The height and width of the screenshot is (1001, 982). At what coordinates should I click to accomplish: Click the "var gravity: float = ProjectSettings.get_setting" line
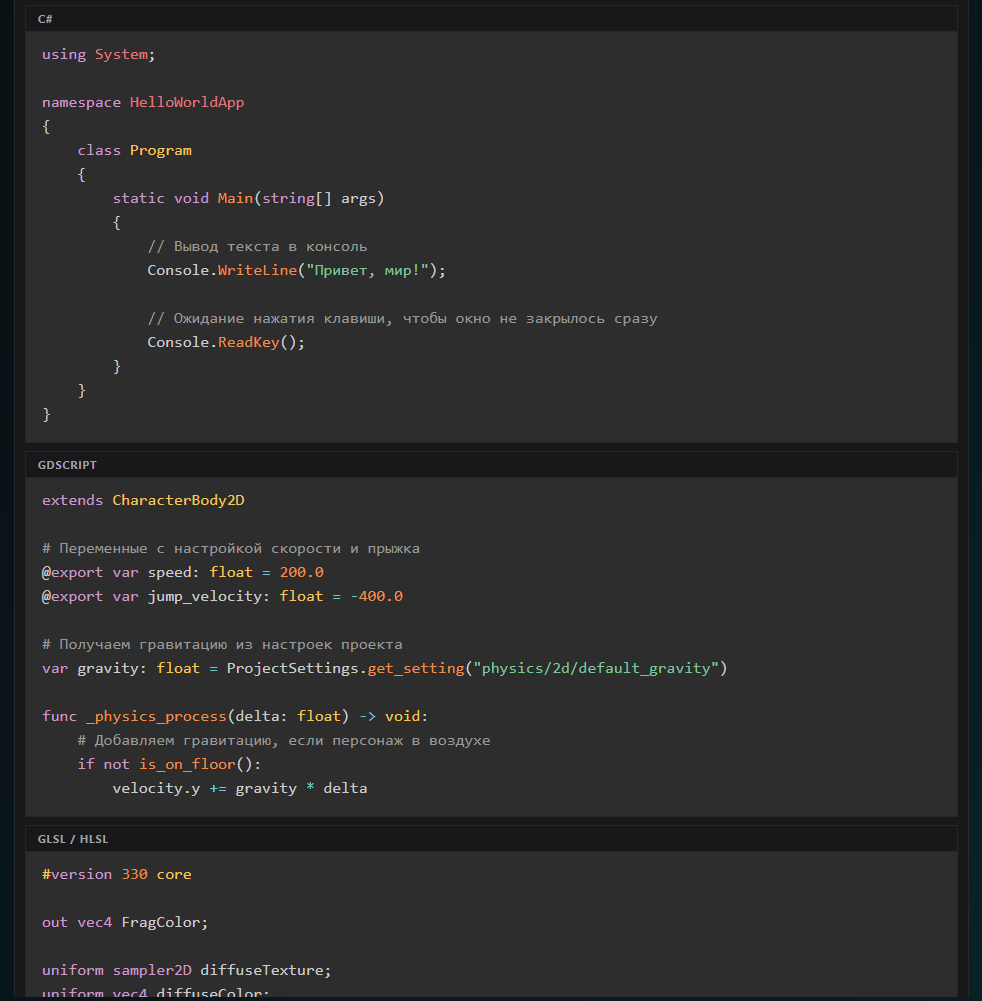click(384, 668)
